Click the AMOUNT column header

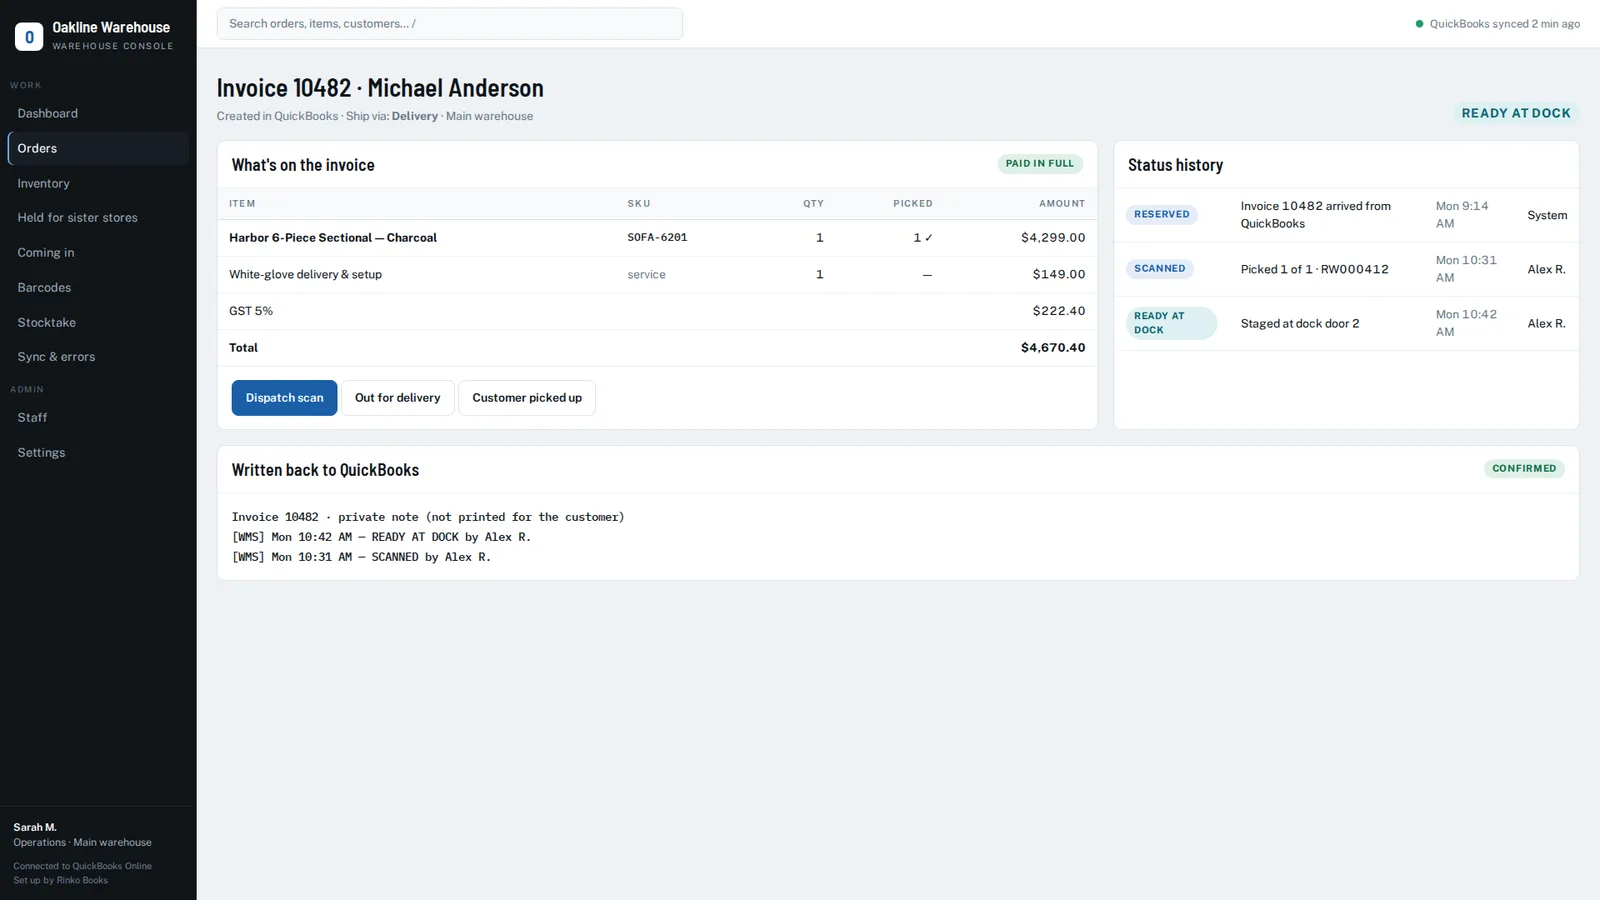click(x=1062, y=204)
